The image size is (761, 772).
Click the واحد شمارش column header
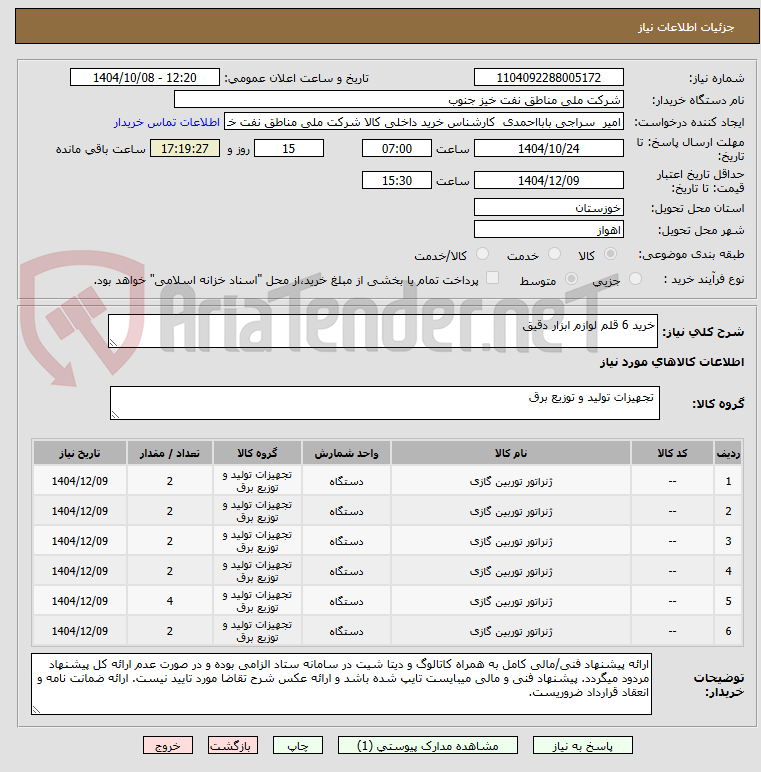click(x=346, y=453)
